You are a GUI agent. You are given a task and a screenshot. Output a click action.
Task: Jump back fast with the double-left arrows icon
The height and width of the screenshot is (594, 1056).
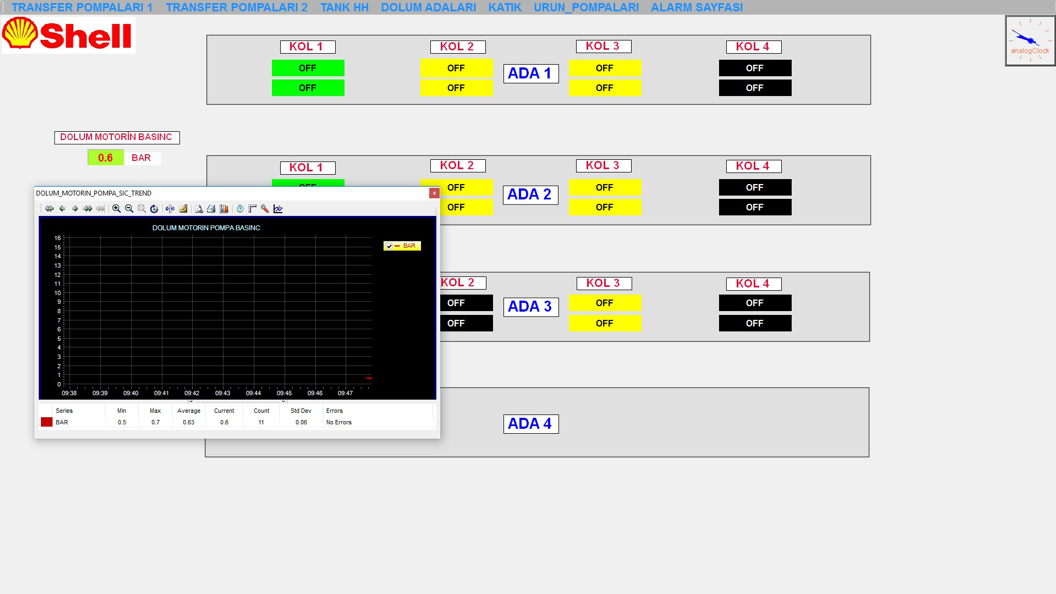coord(49,209)
